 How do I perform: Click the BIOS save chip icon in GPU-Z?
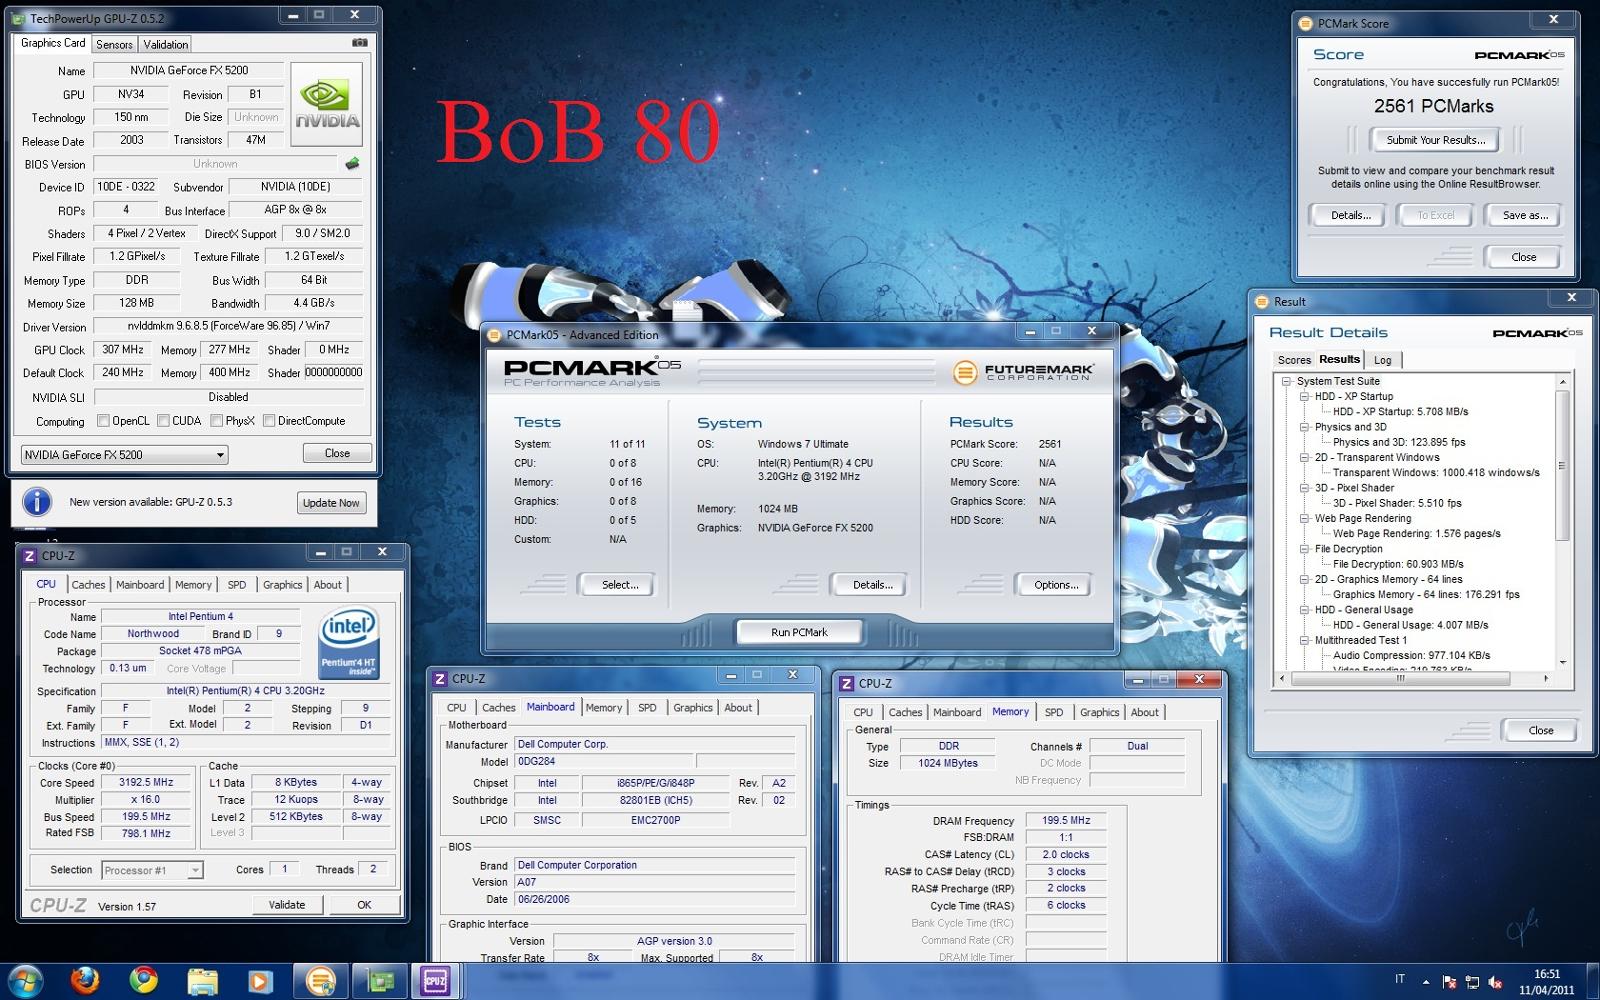click(x=352, y=163)
